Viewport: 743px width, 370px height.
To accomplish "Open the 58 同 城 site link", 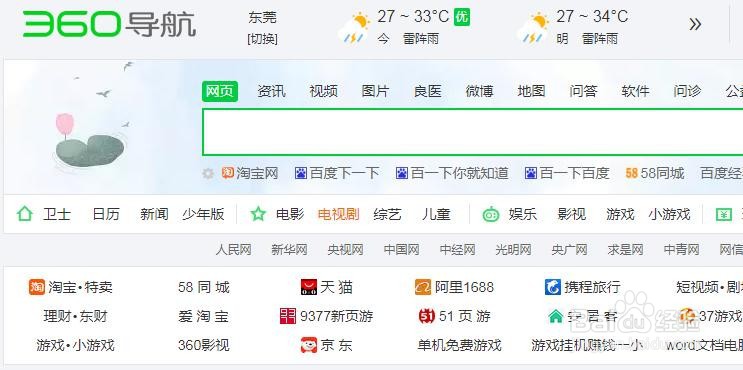I will coord(204,287).
